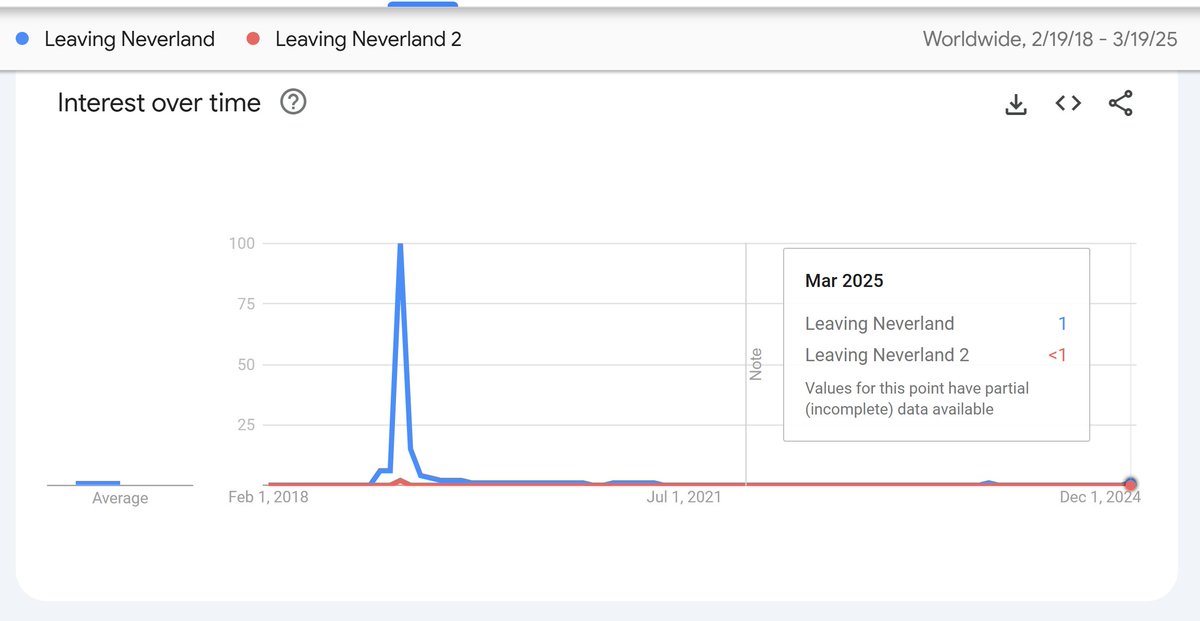The image size is (1200, 621).
Task: Click the red Leaving Neverland 2 legend dot
Action: click(251, 39)
